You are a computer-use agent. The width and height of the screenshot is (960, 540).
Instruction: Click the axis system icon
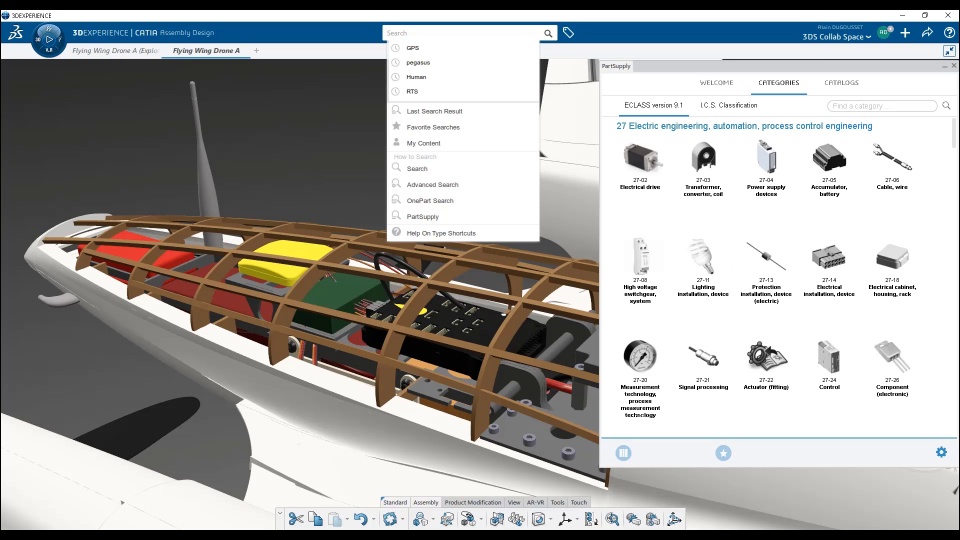click(x=564, y=519)
